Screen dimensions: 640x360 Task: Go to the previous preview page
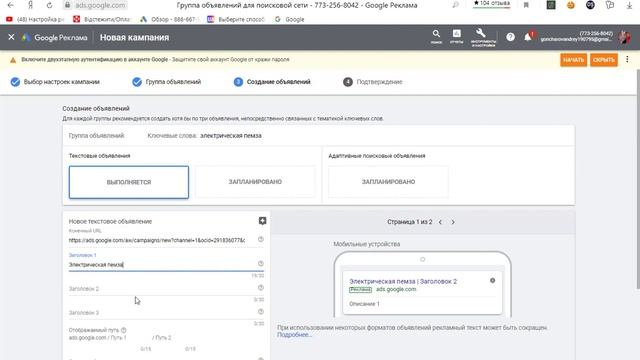tap(440, 222)
